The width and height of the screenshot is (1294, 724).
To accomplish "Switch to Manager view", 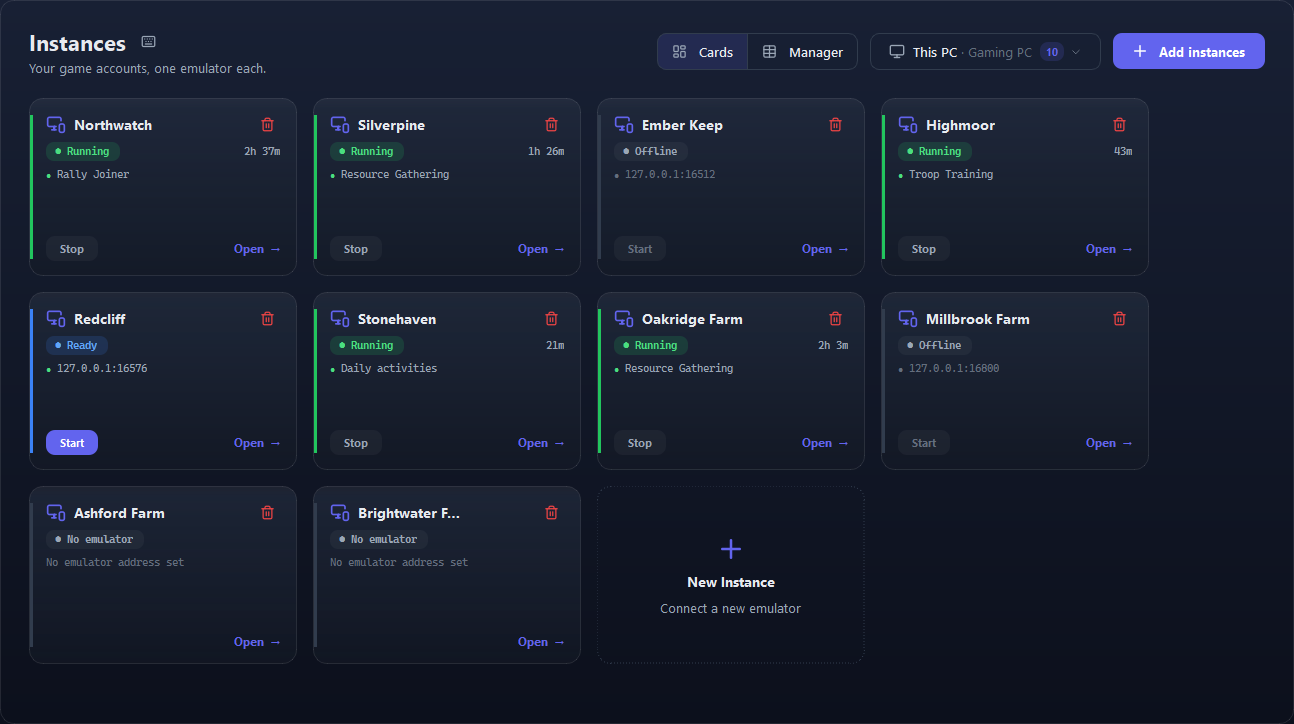I will coord(802,52).
